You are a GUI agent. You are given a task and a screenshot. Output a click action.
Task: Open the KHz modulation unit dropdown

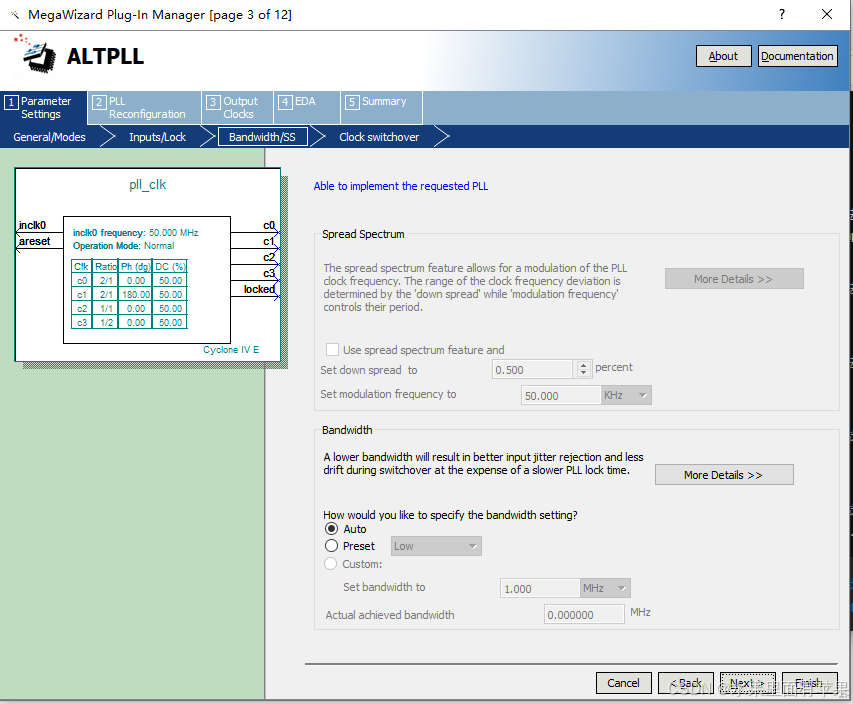pos(626,396)
